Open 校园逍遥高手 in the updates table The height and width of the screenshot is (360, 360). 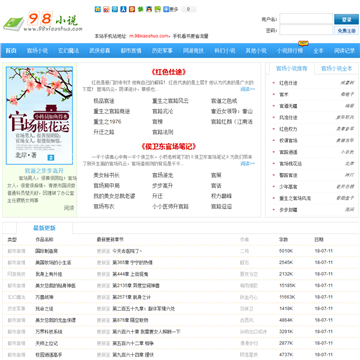(49, 355)
